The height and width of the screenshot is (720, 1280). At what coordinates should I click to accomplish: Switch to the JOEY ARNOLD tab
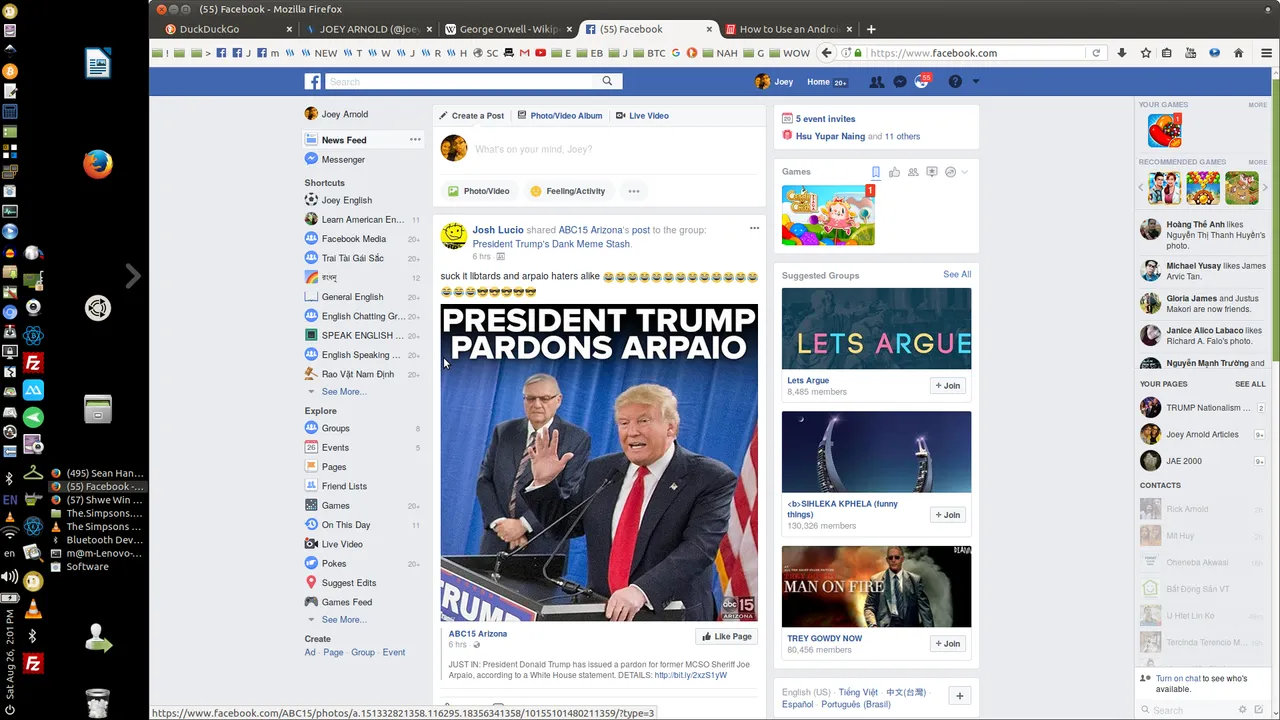pos(368,29)
